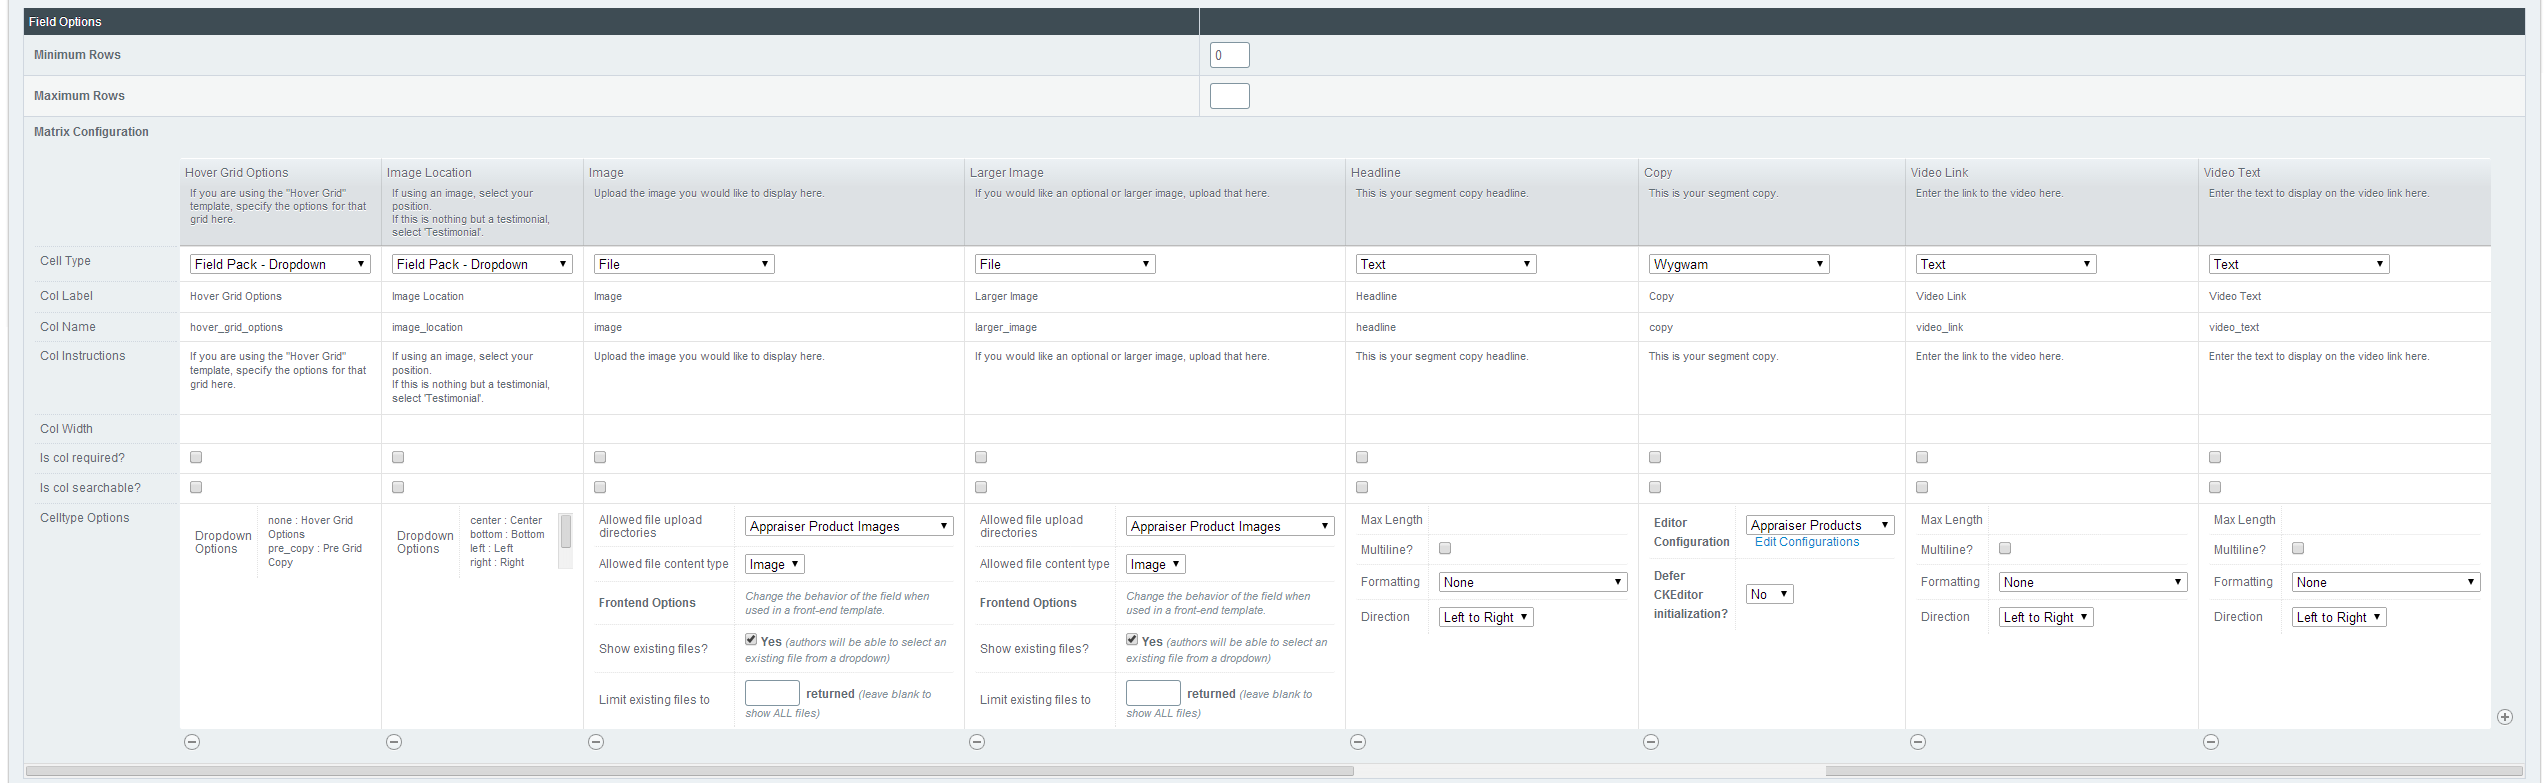Screen dimensions: 2548x783
Task: Remove the Video Link column
Action: 1918,742
